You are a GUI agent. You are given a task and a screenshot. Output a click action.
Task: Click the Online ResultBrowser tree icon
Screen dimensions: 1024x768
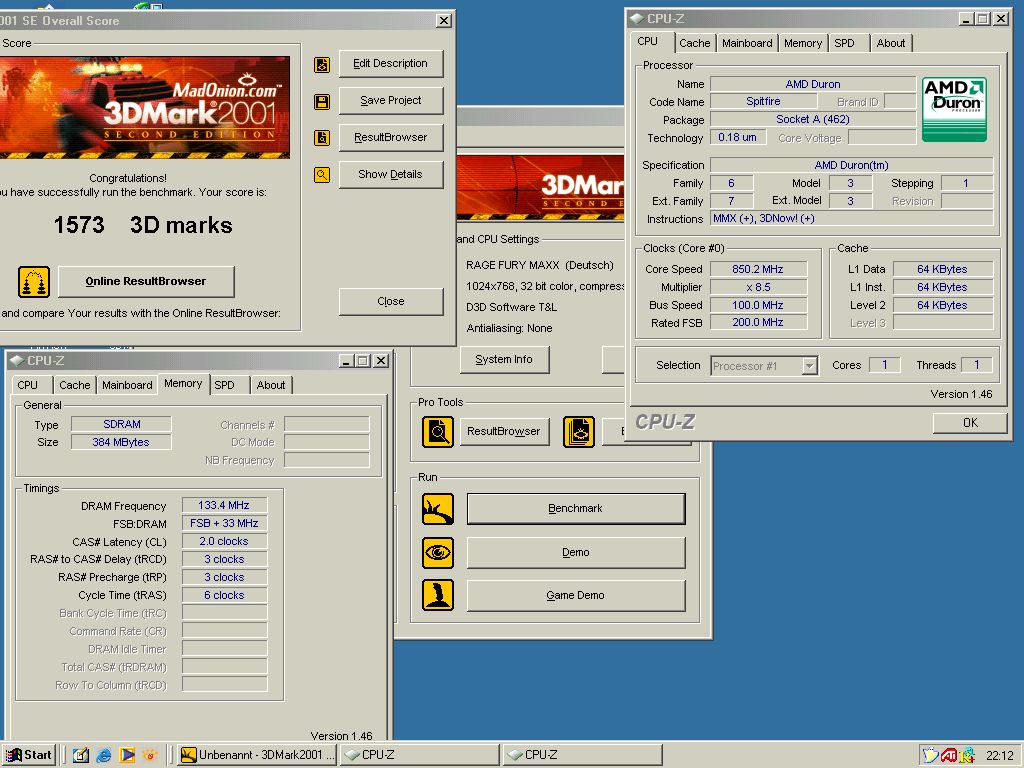pyautogui.click(x=34, y=281)
